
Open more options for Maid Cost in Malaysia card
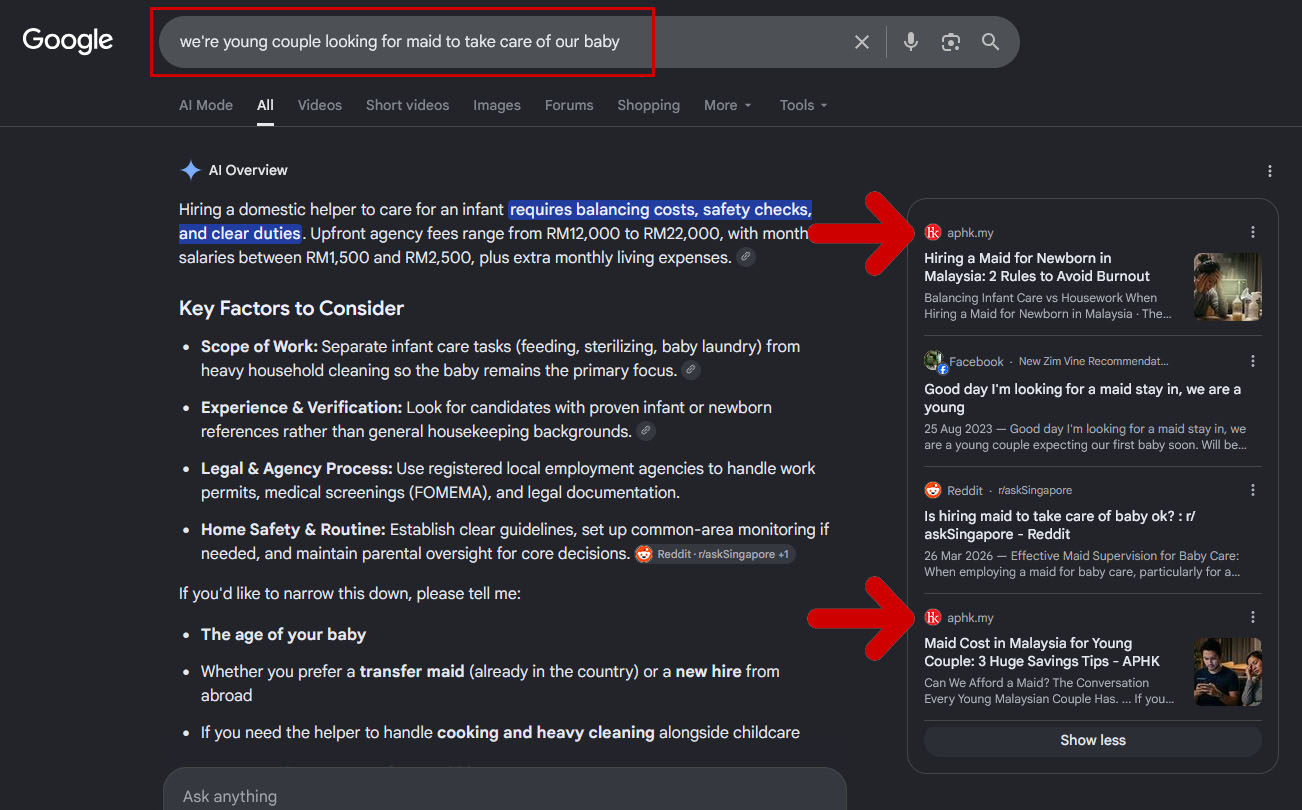click(1253, 617)
